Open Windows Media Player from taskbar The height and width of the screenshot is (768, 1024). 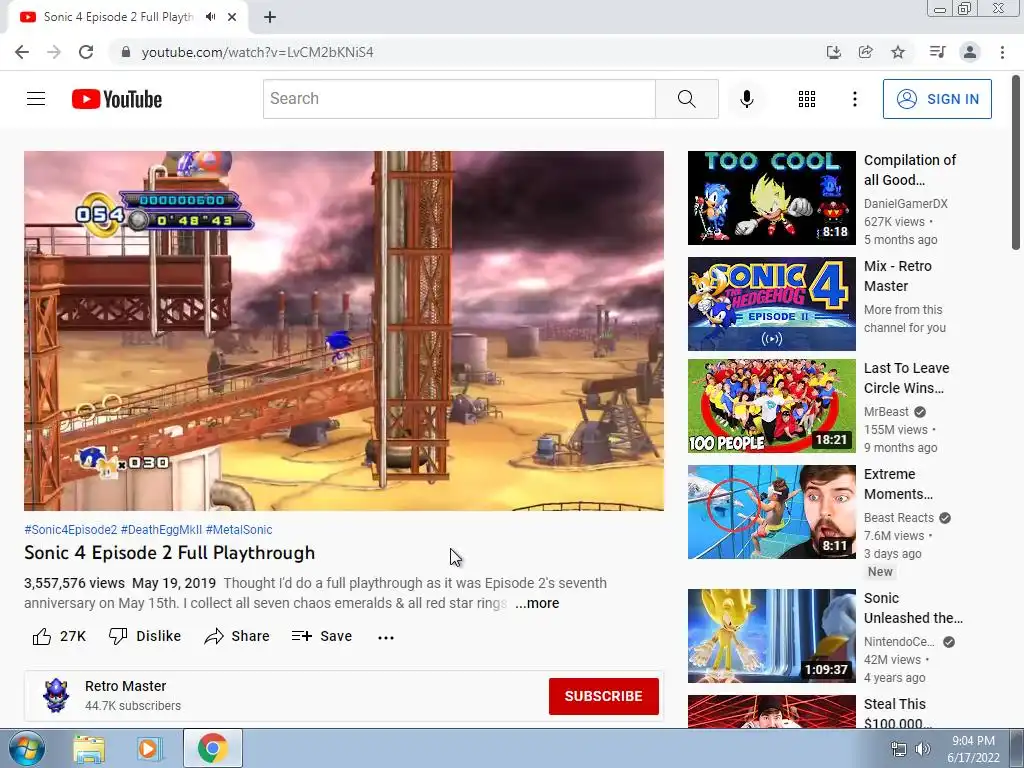coord(150,748)
